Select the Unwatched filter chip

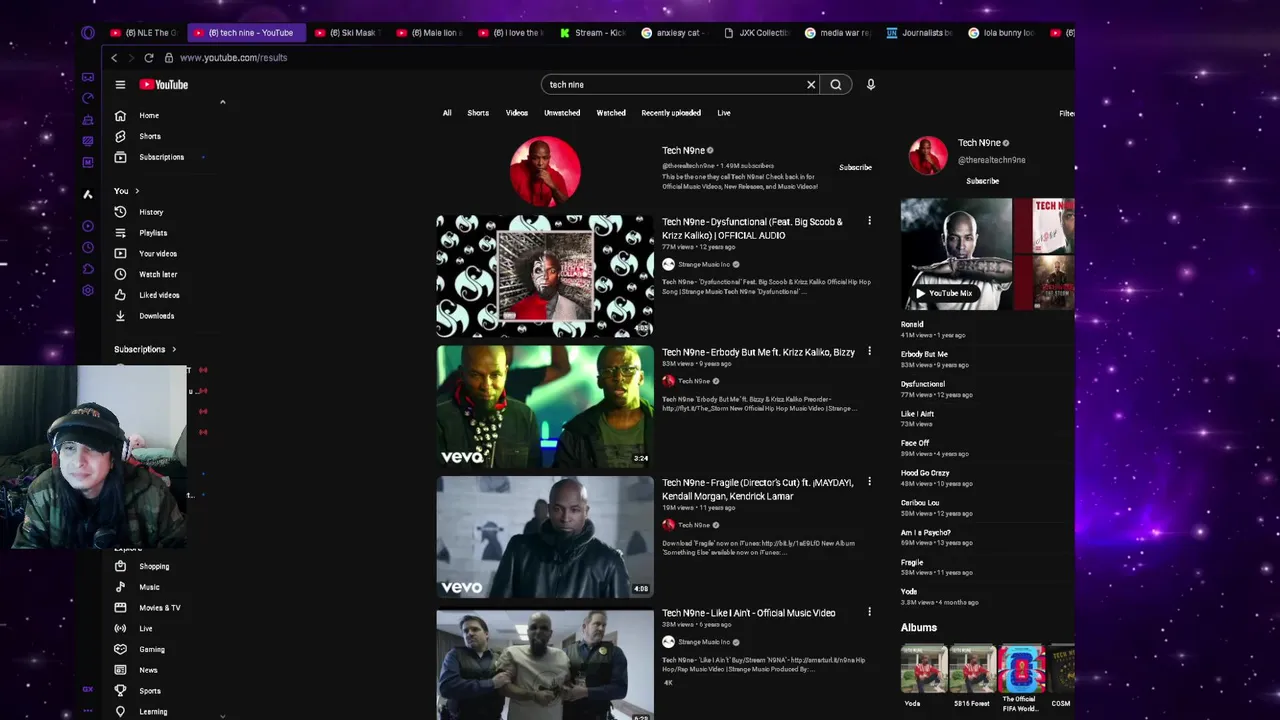point(562,113)
